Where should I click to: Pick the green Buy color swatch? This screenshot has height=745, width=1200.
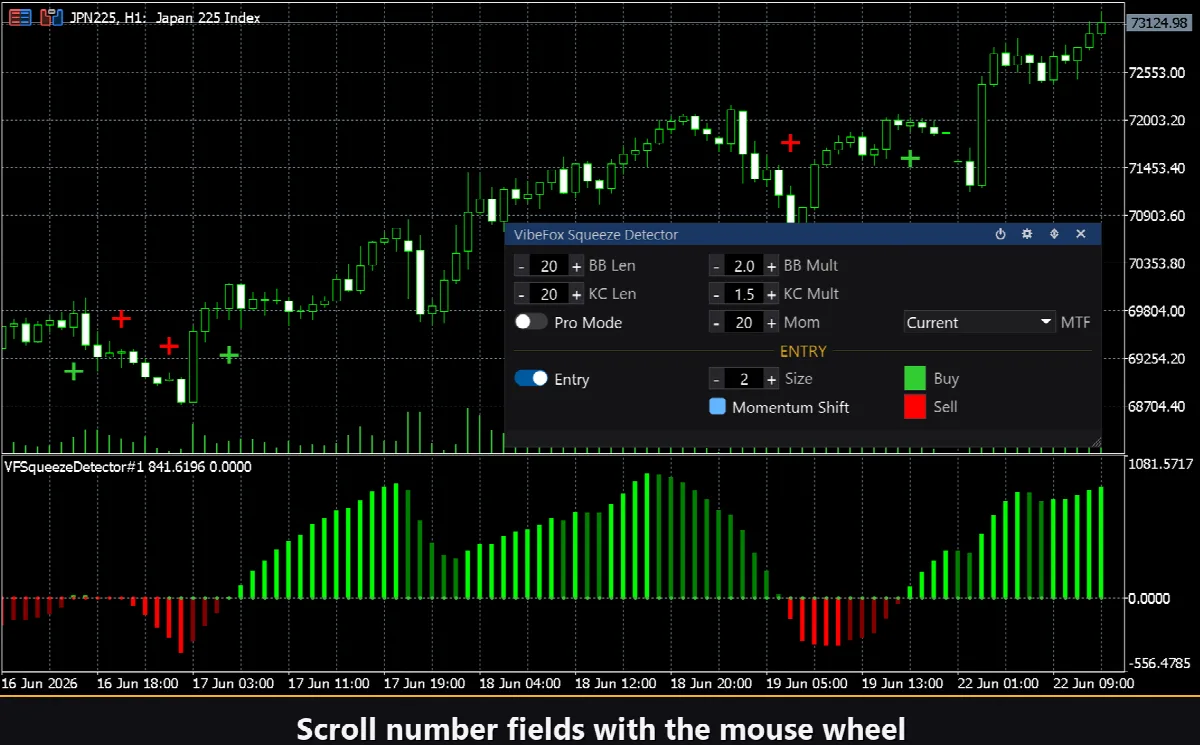click(x=915, y=378)
